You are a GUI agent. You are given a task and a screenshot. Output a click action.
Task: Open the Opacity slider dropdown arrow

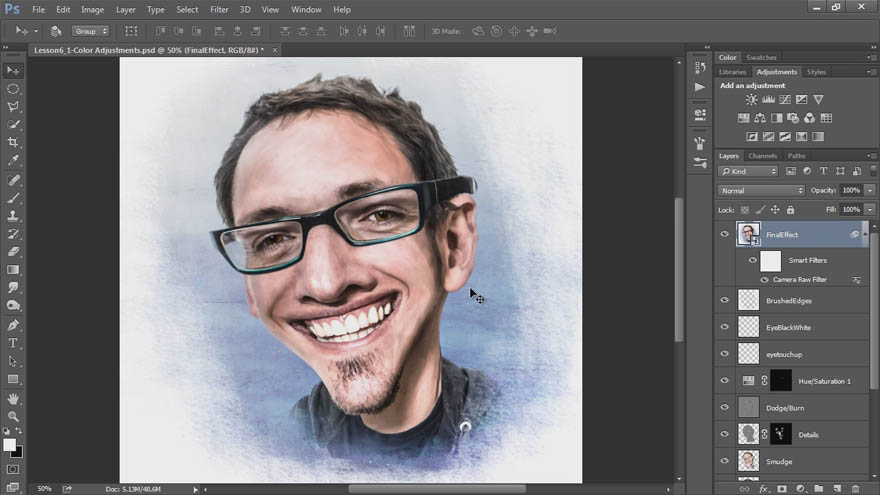[x=870, y=191]
